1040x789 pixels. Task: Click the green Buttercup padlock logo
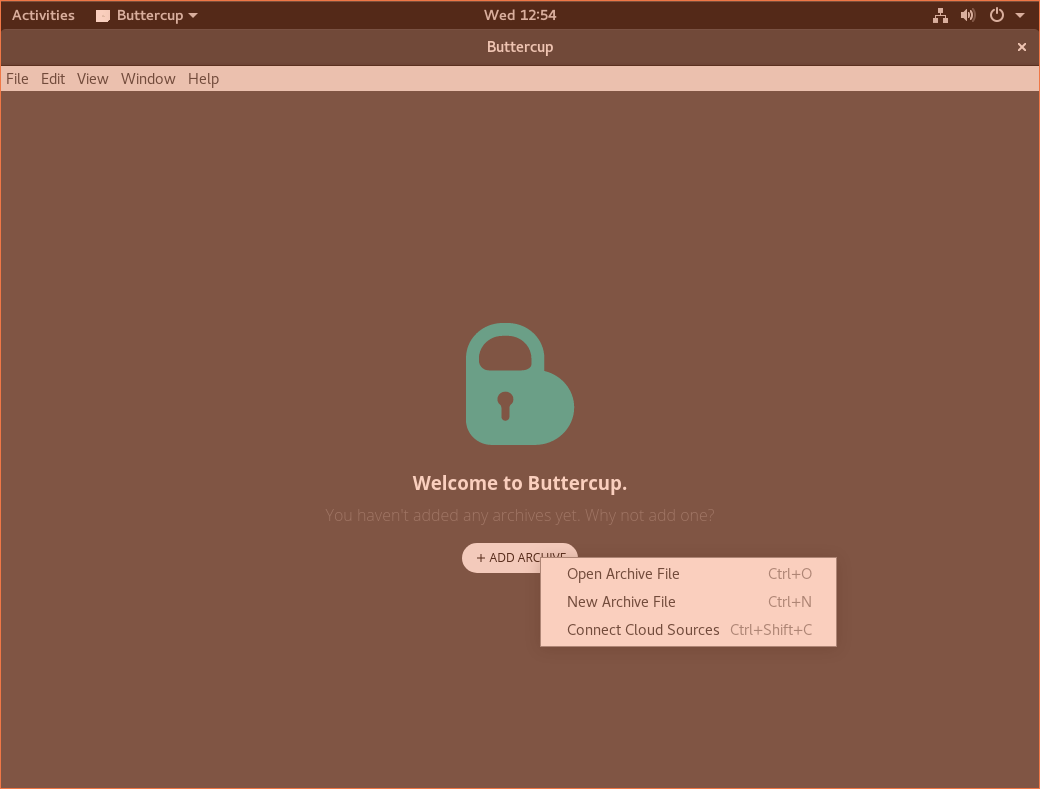519,384
